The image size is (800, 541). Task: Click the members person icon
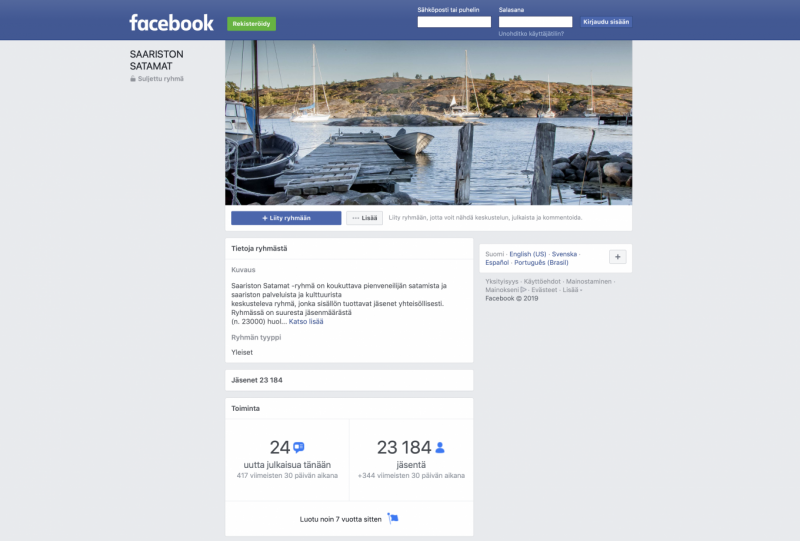pos(440,448)
